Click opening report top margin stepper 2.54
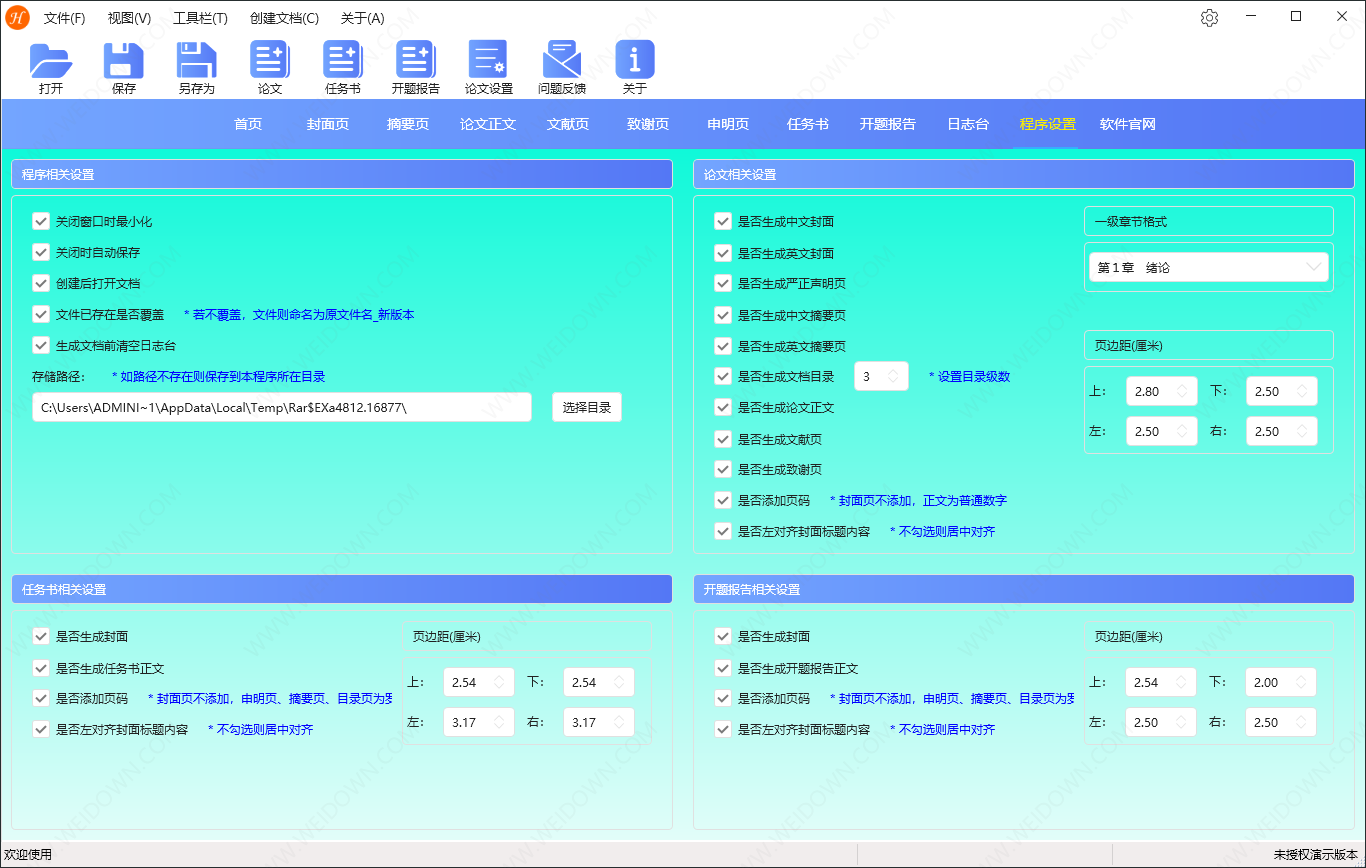 [1161, 682]
